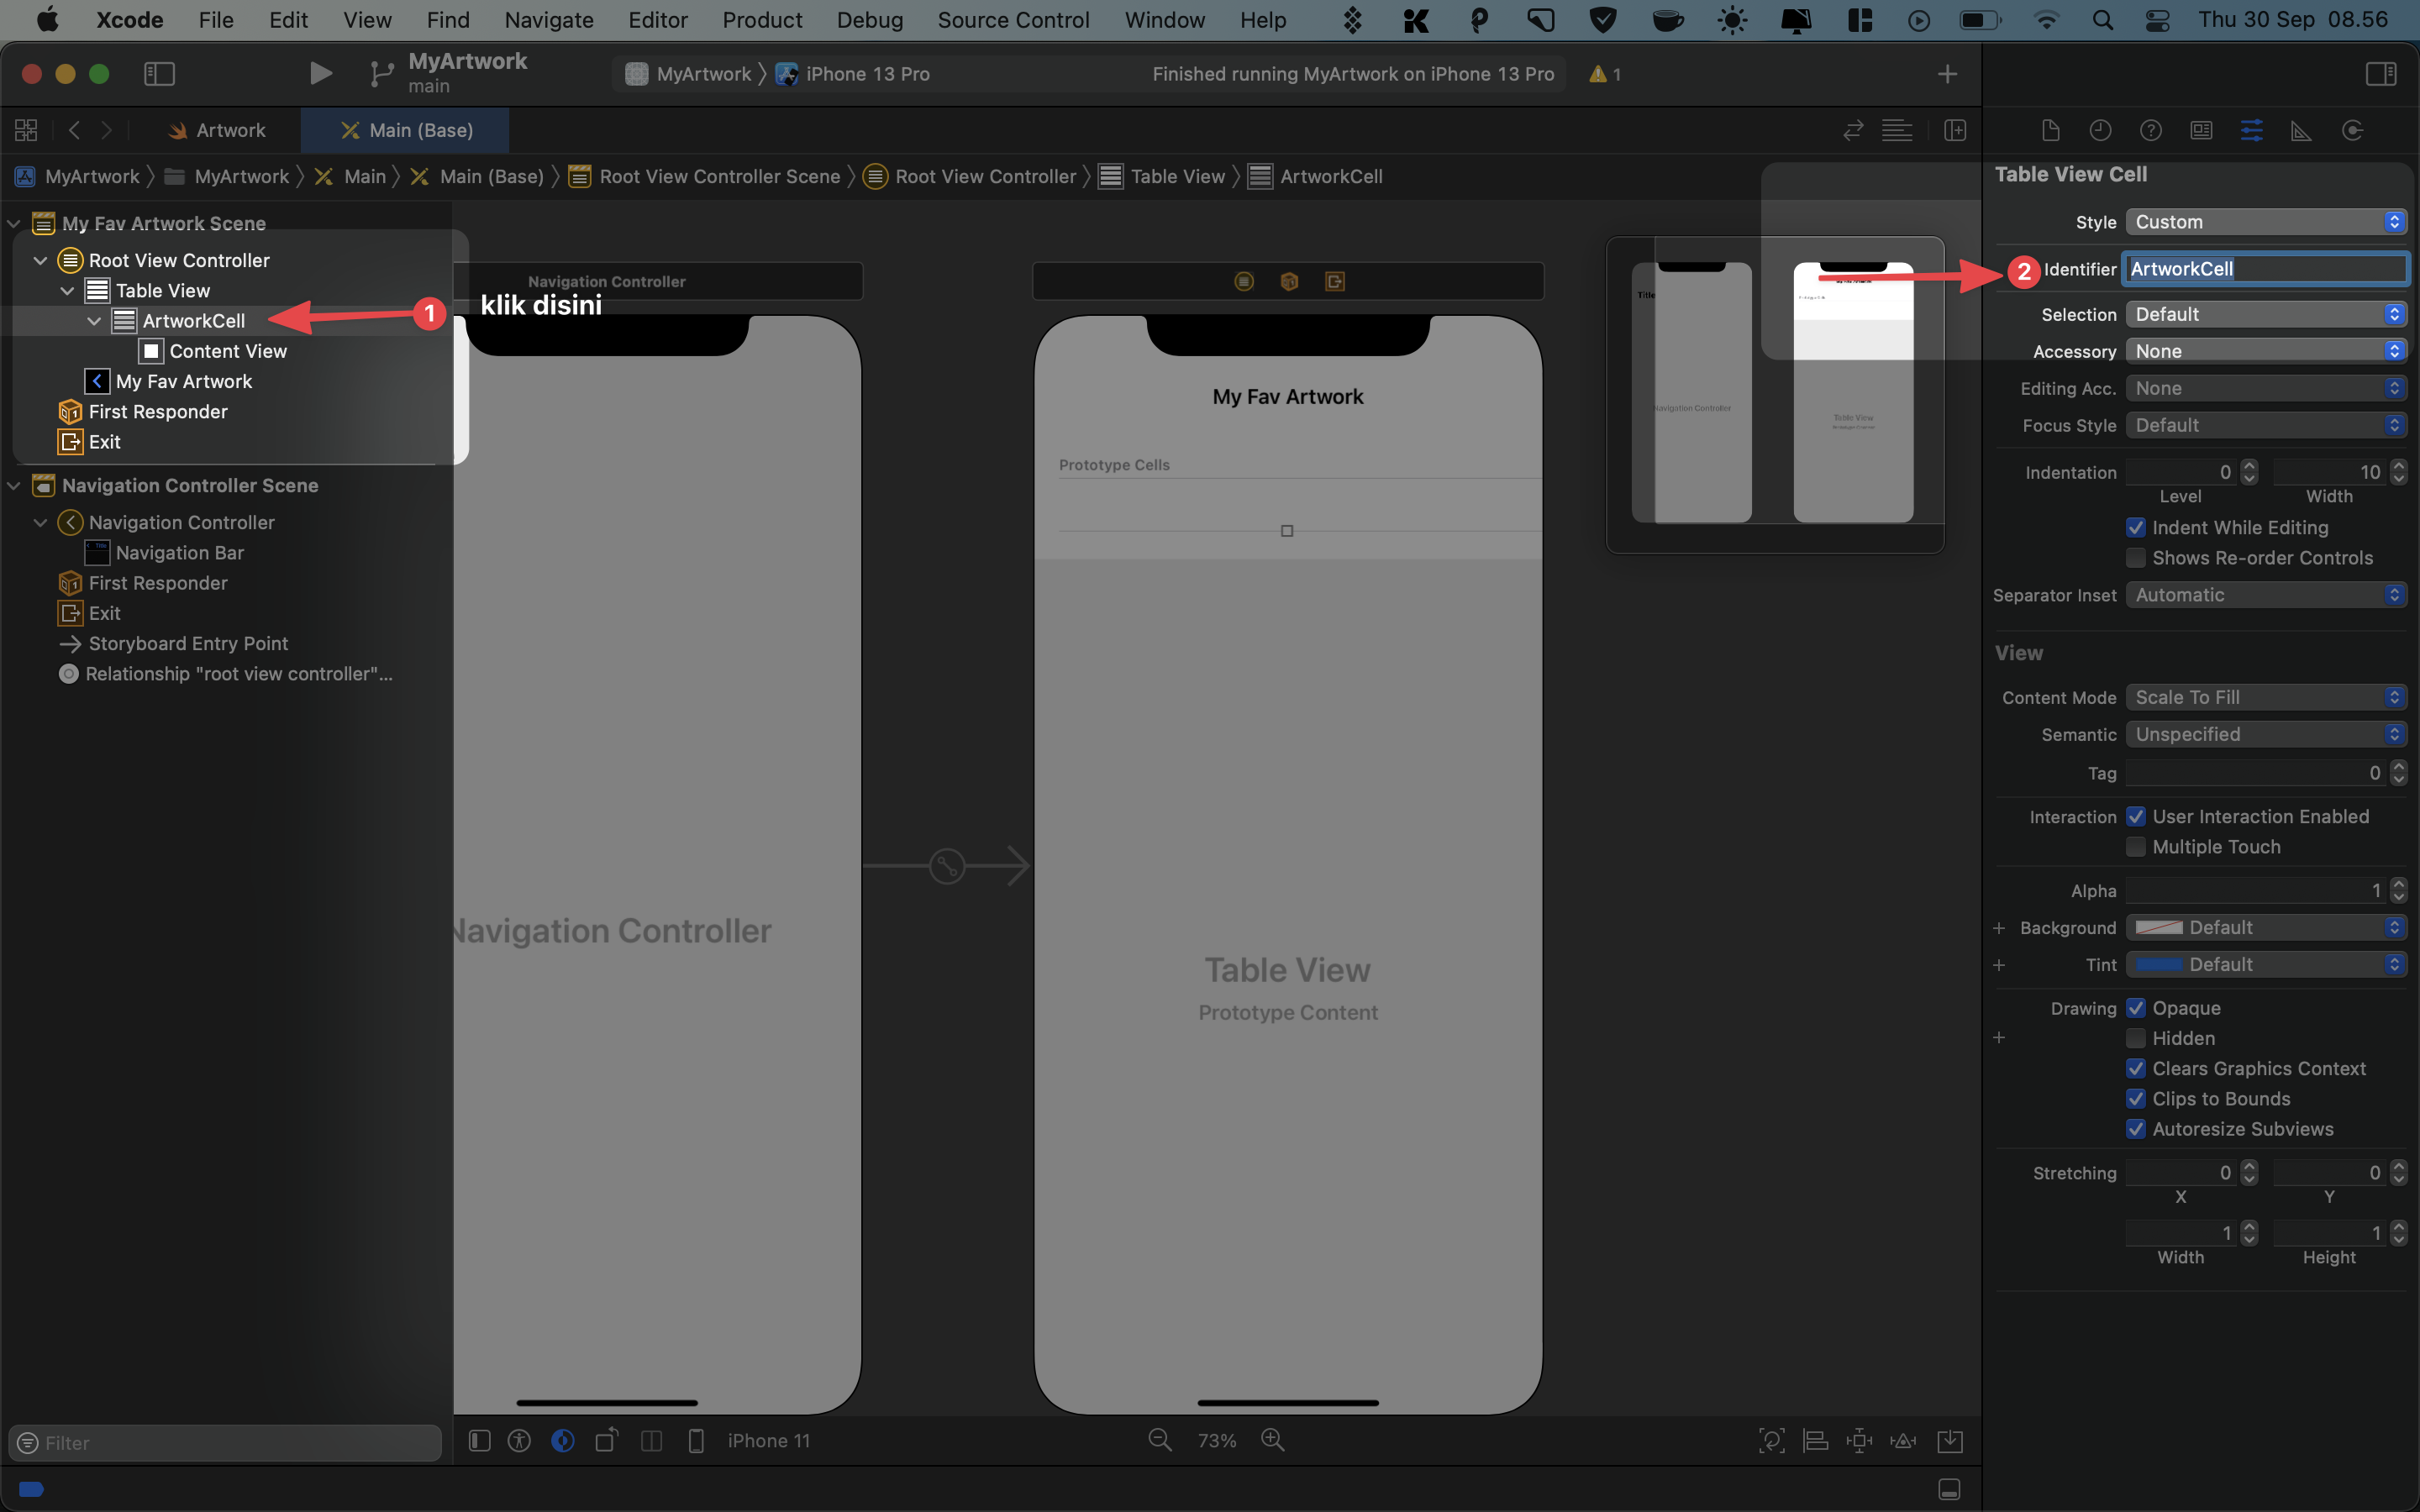Open Tint color swatch
The height and width of the screenshot is (1512, 2420).
(x=2159, y=964)
